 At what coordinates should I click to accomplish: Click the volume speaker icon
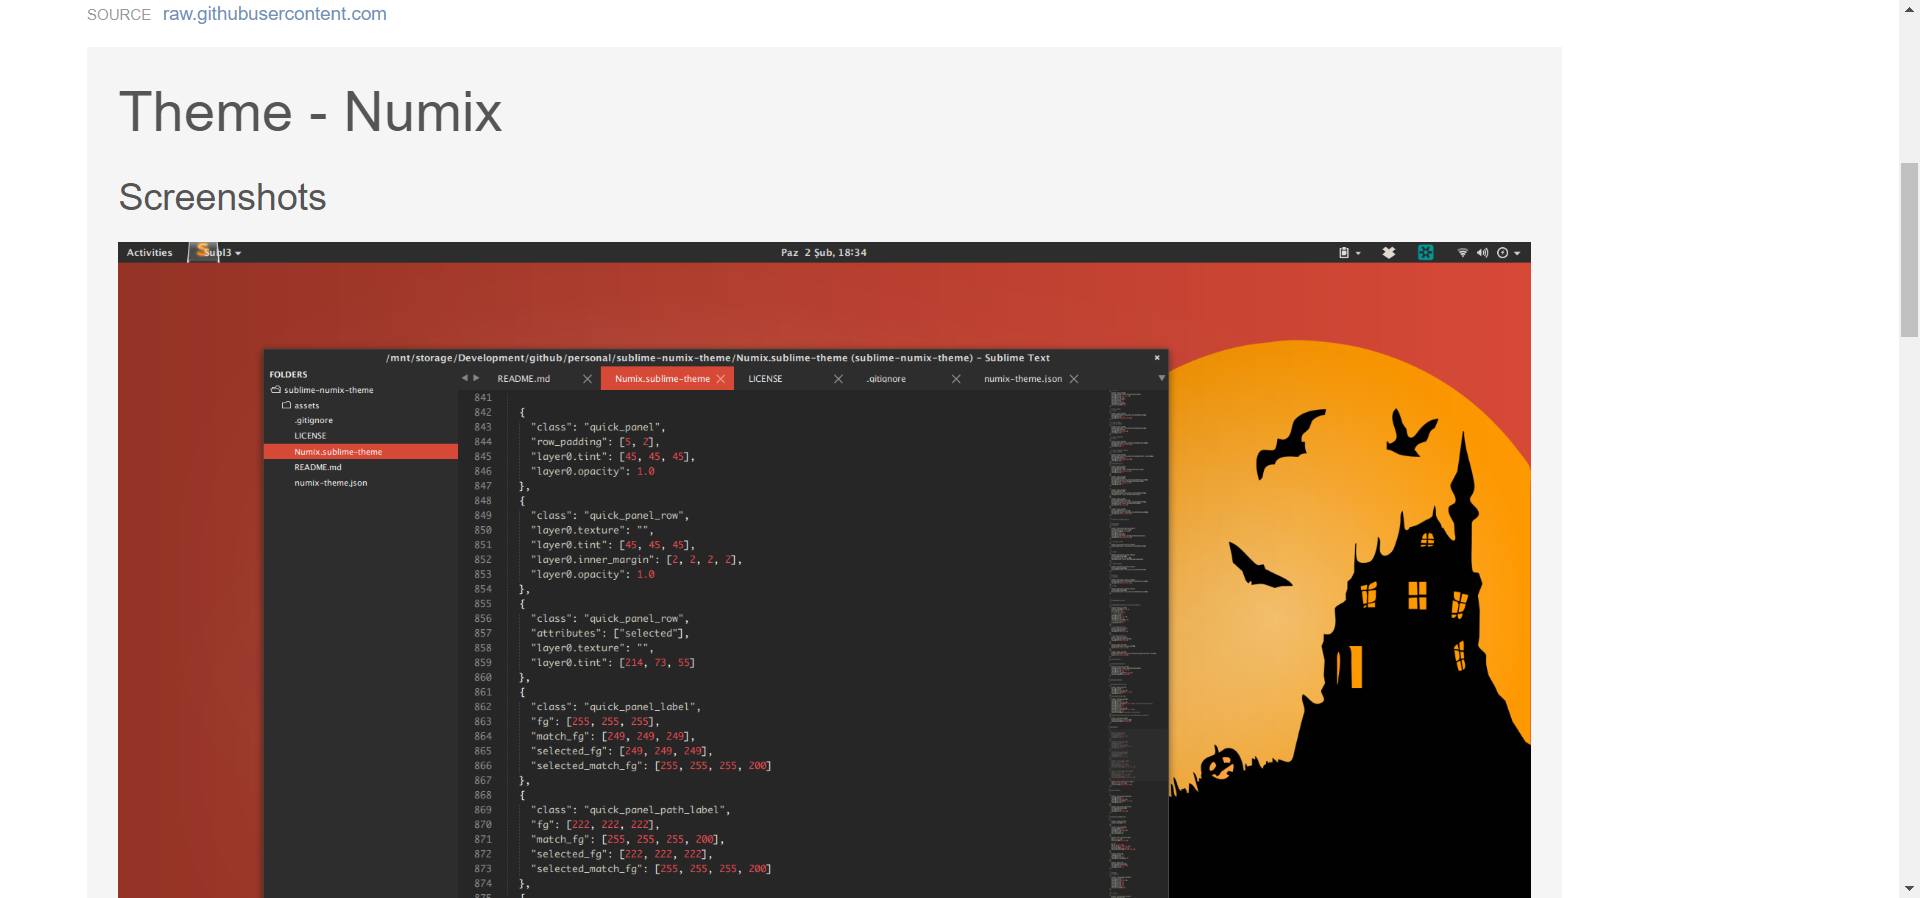(1482, 253)
